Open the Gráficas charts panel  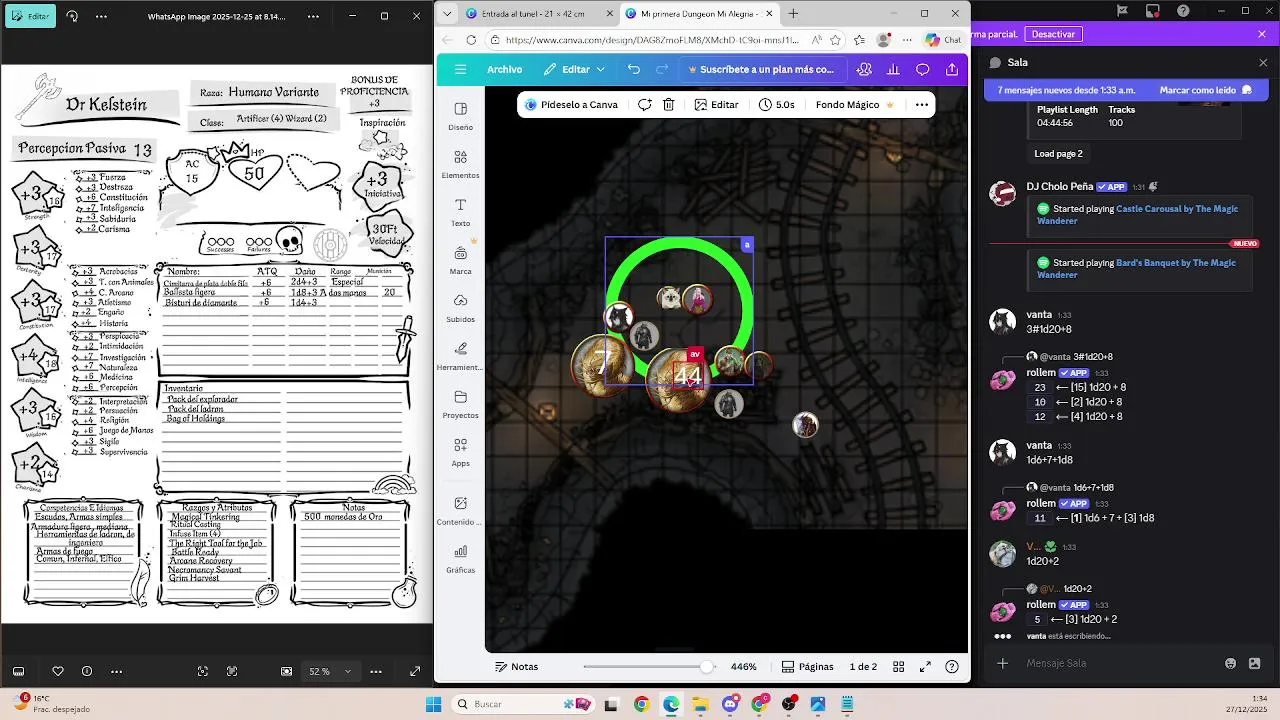click(460, 558)
